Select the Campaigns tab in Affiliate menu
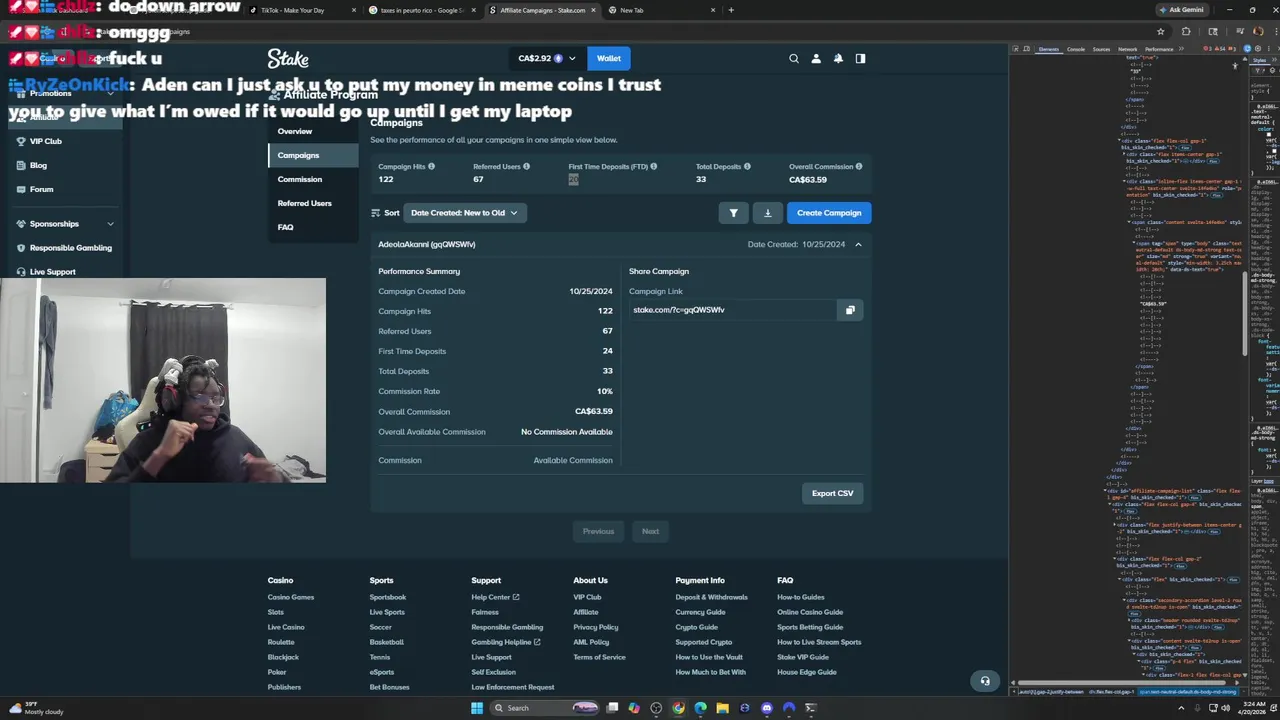Viewport: 1280px width, 720px height. [313, 155]
